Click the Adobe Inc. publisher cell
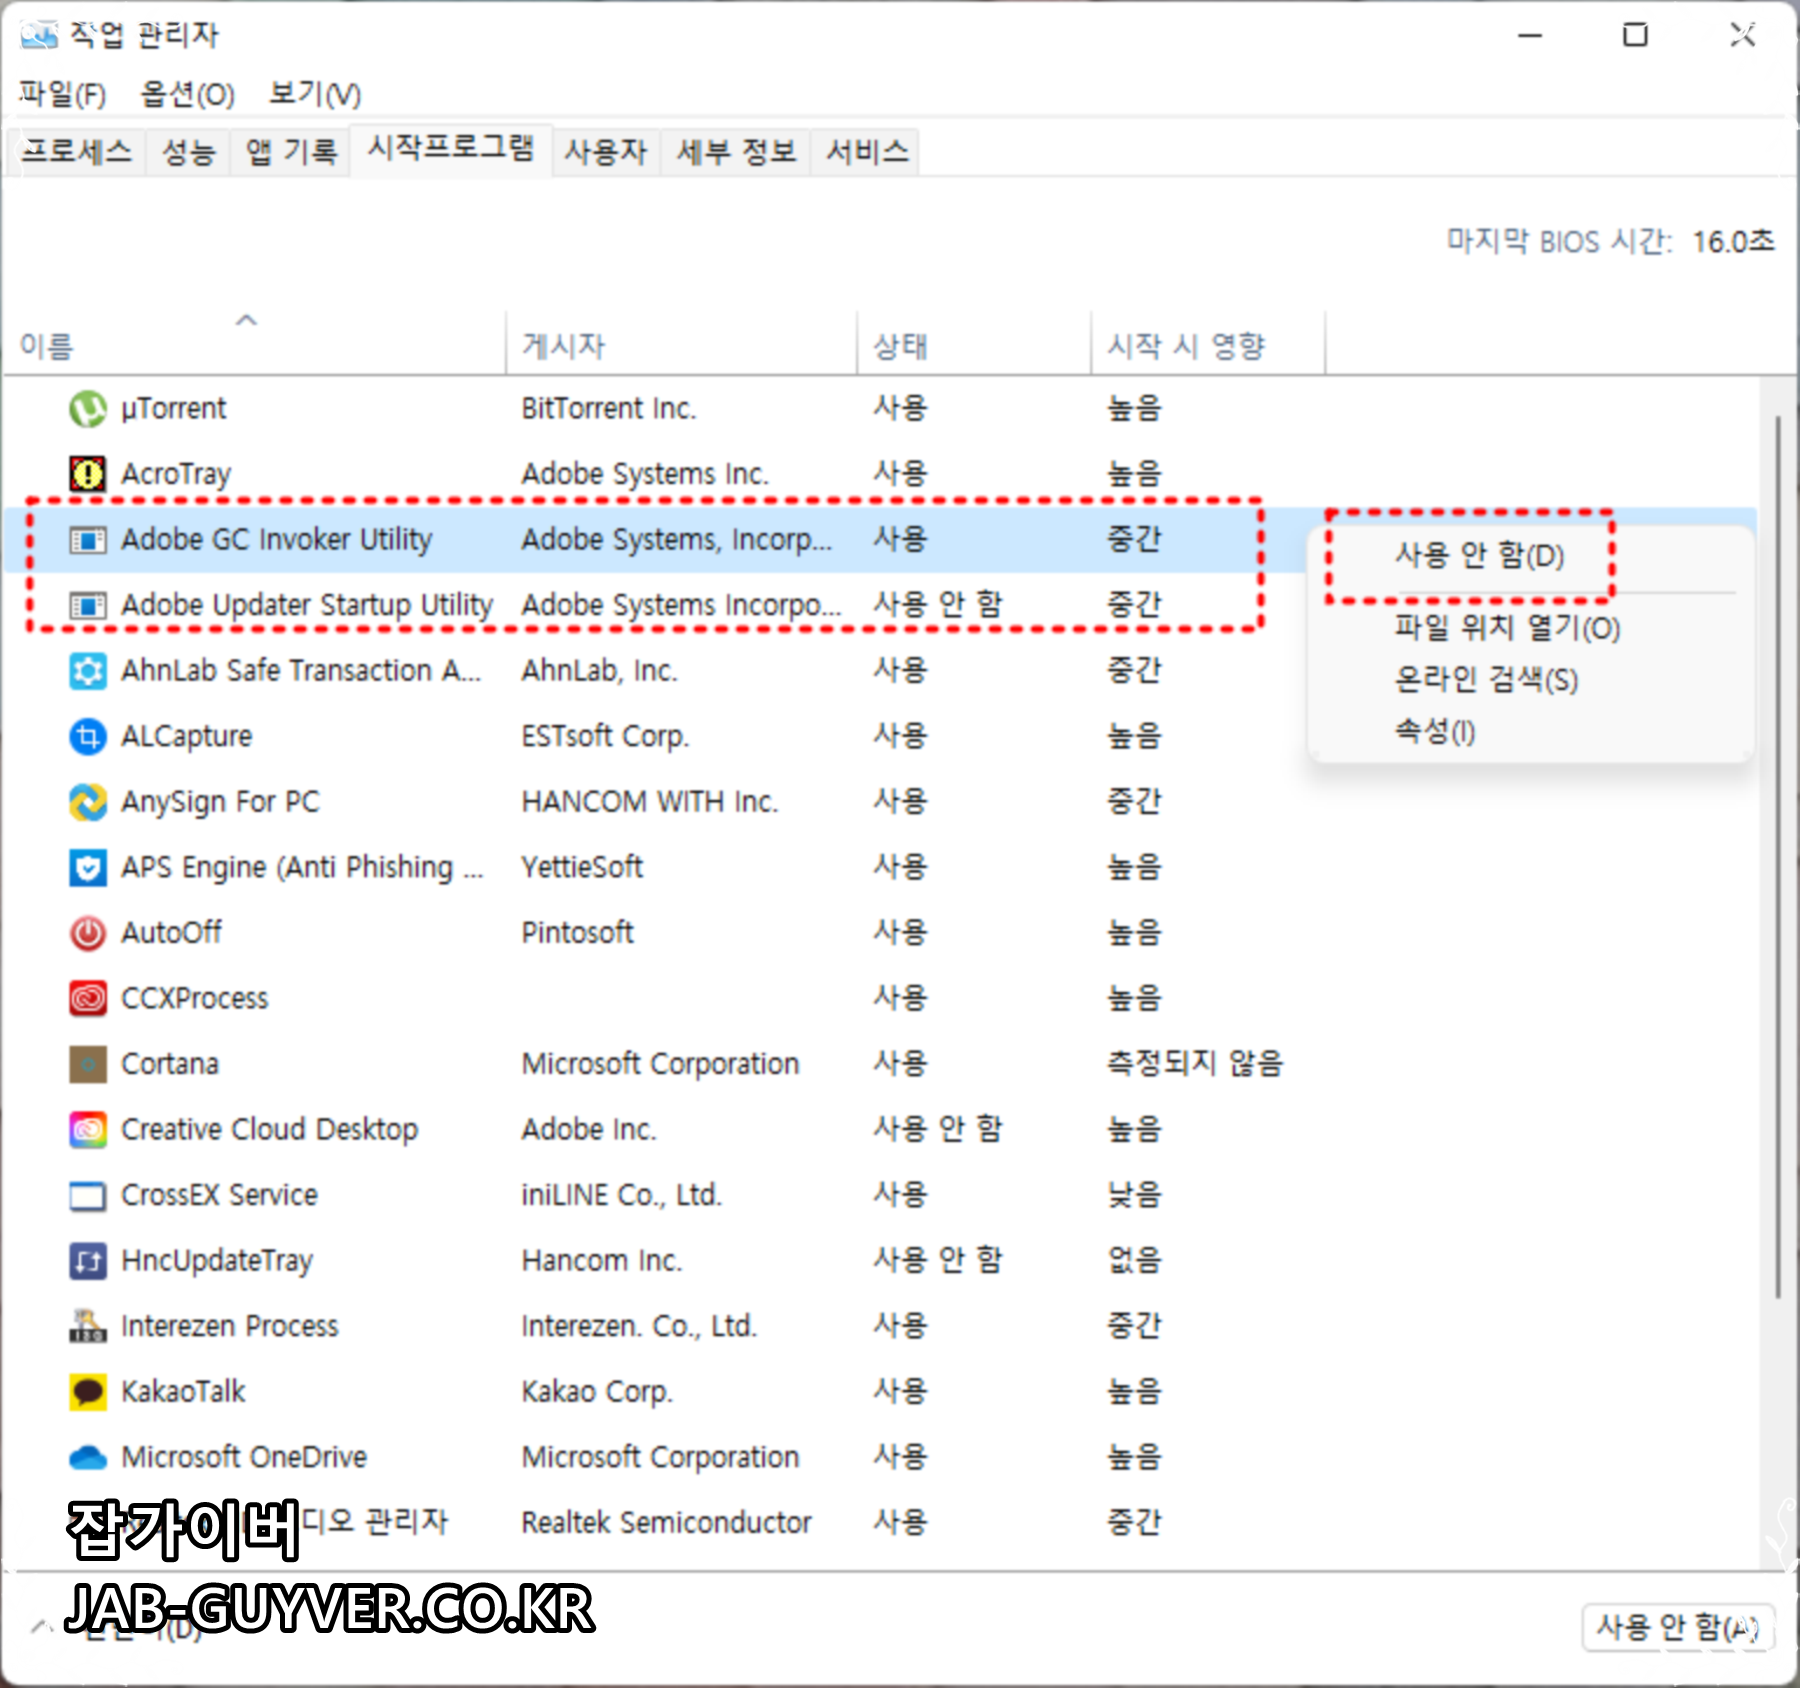Viewport: 1800px width, 1688px height. point(589,1130)
